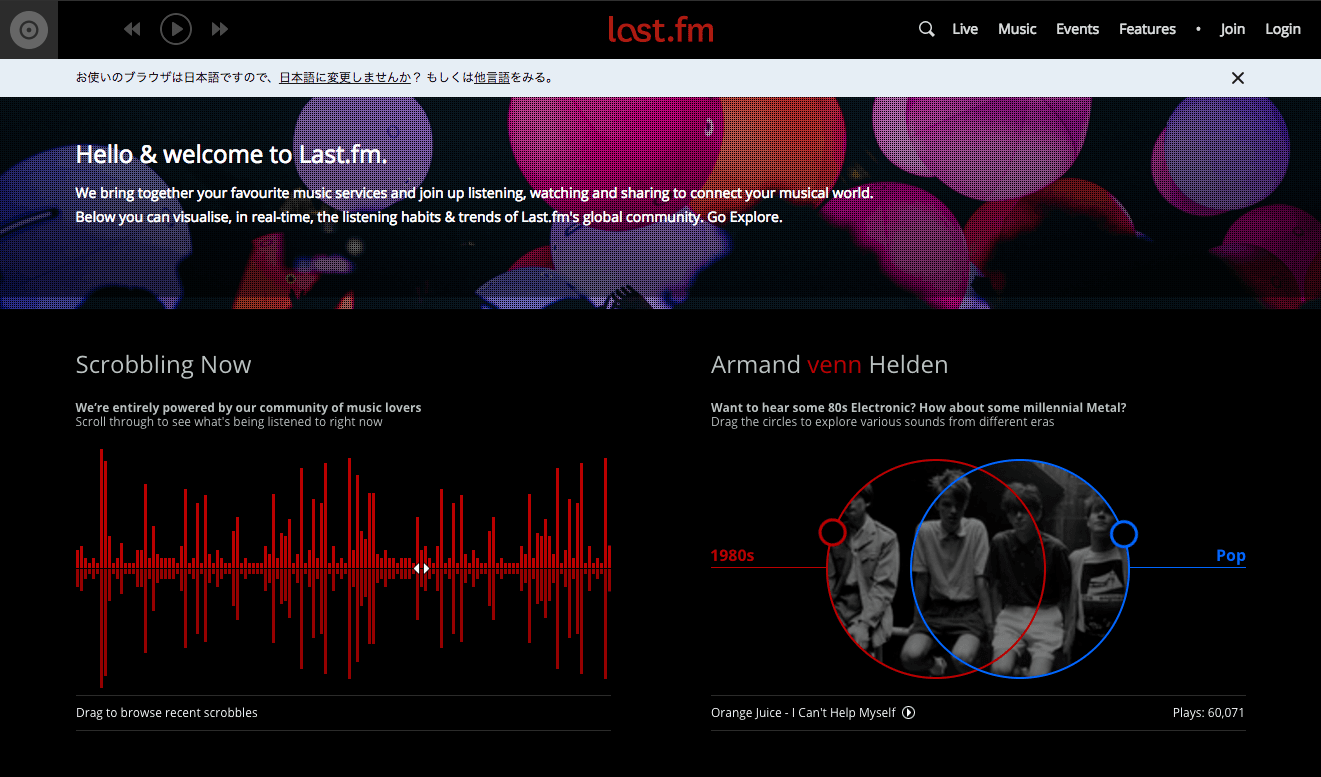Viewport: 1321px width, 777px height.
Task: Go to Last.fm home via logo
Action: tap(661, 29)
